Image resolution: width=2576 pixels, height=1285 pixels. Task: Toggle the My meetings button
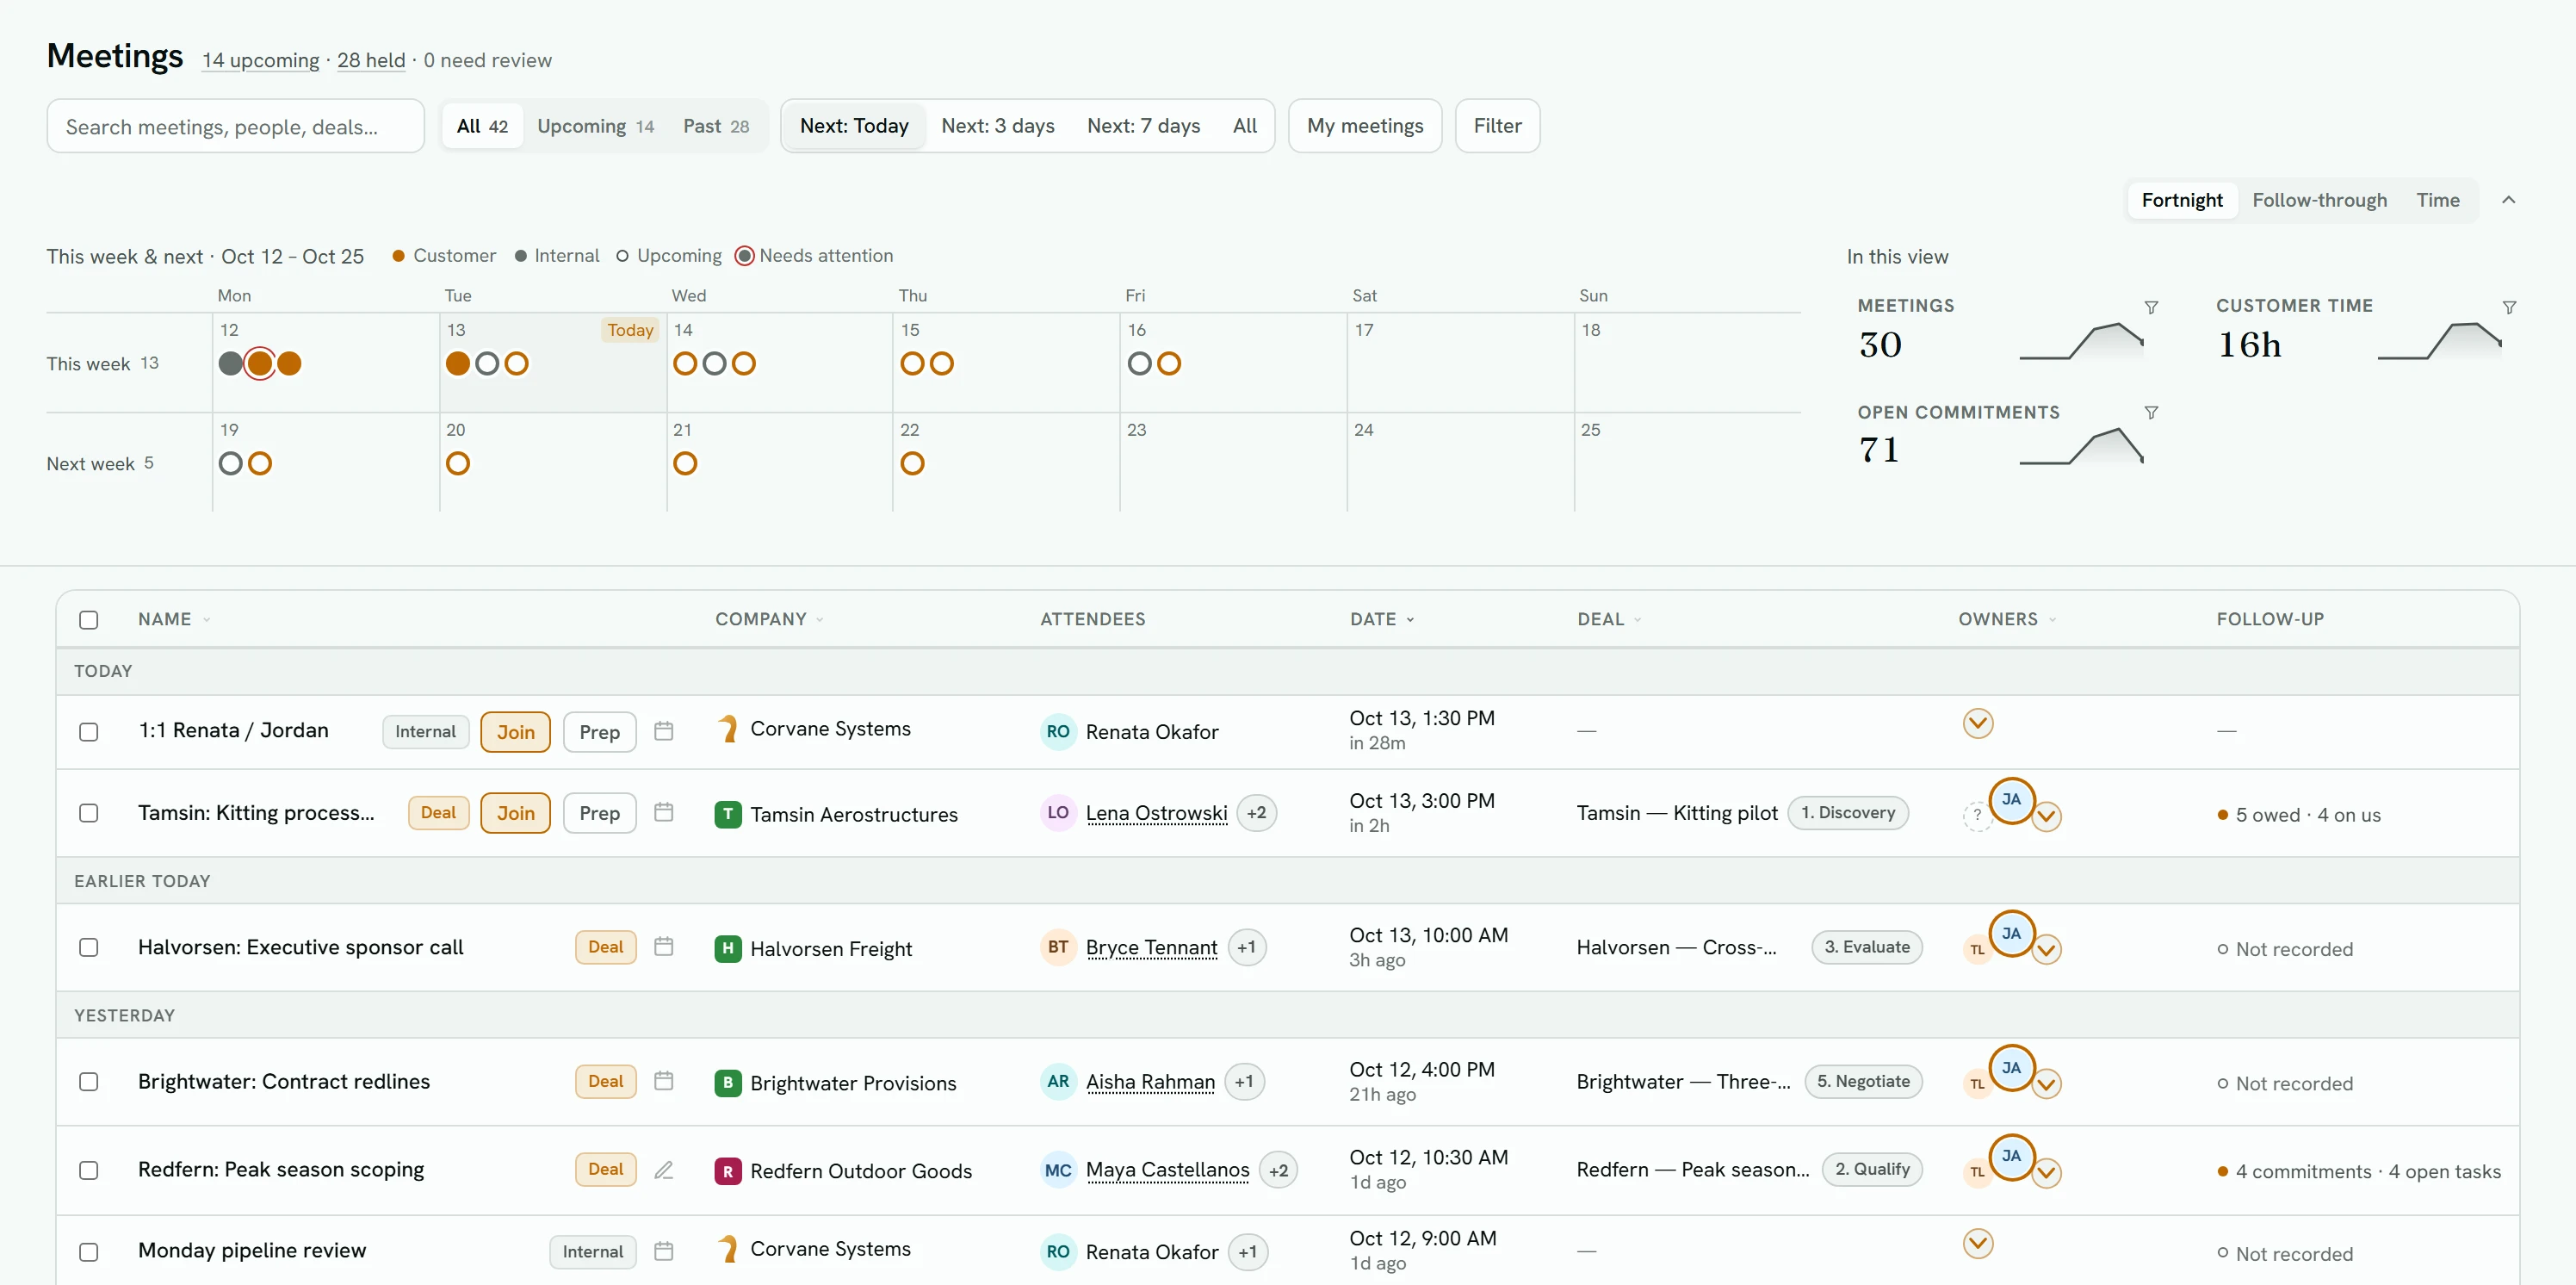tap(1365, 126)
